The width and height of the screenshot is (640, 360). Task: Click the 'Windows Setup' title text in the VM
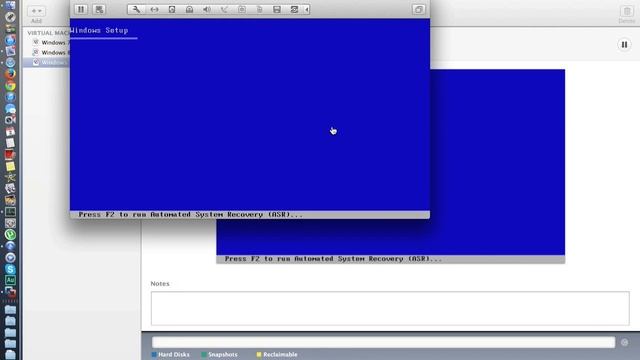(99, 30)
